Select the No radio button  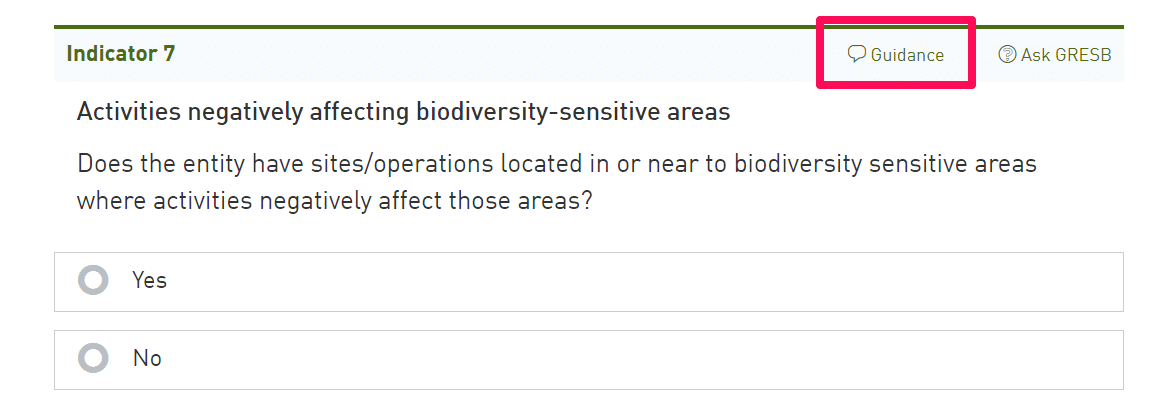(93, 358)
